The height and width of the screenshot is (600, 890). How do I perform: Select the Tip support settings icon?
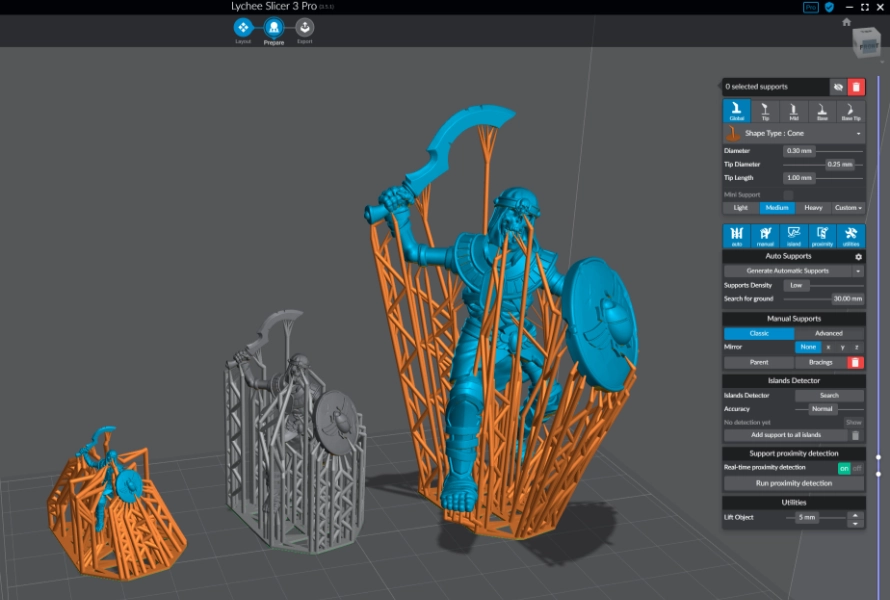coord(765,111)
